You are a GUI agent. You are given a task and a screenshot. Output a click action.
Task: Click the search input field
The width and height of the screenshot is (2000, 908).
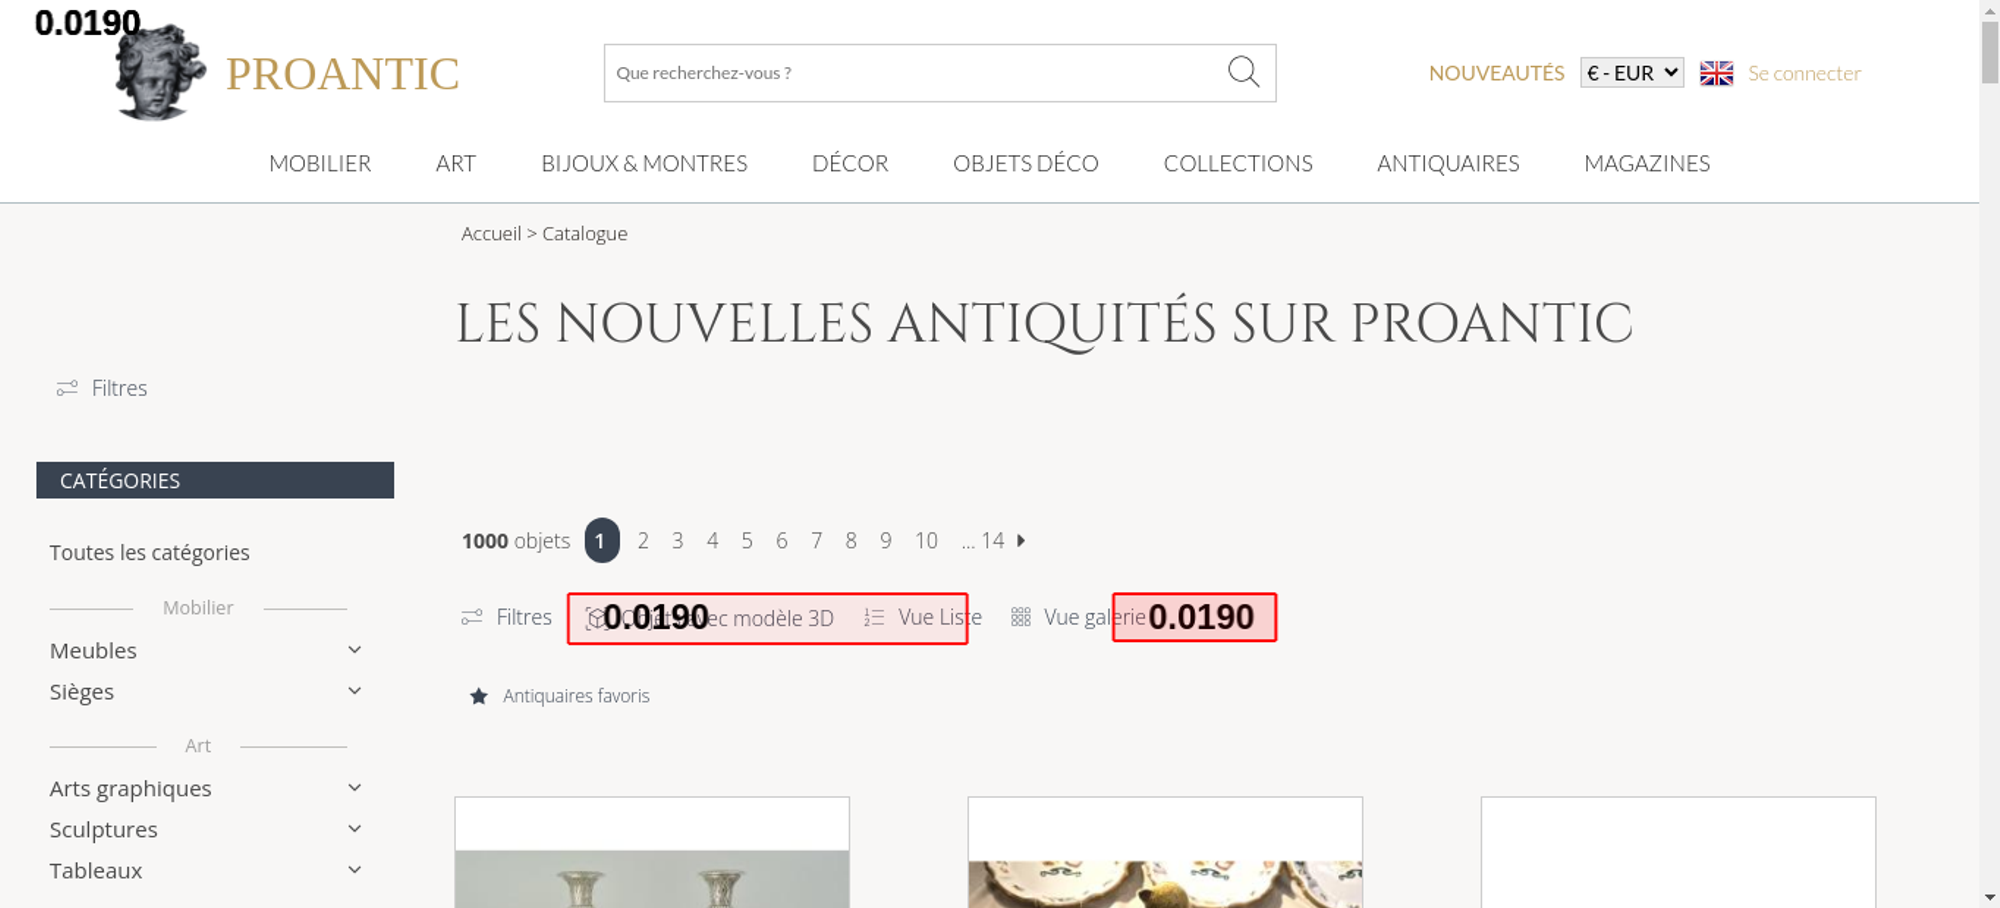(910, 73)
